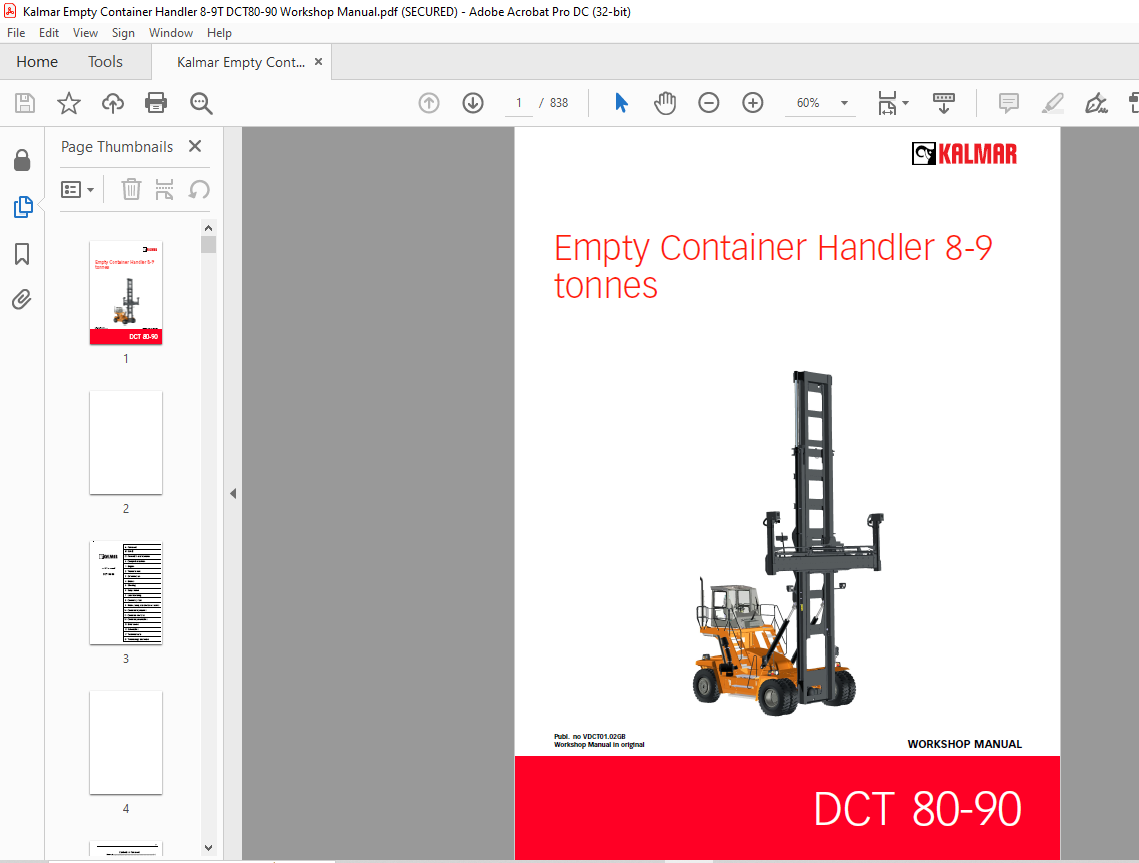1139x863 pixels.
Task: Open the Edit menu
Action: [49, 33]
